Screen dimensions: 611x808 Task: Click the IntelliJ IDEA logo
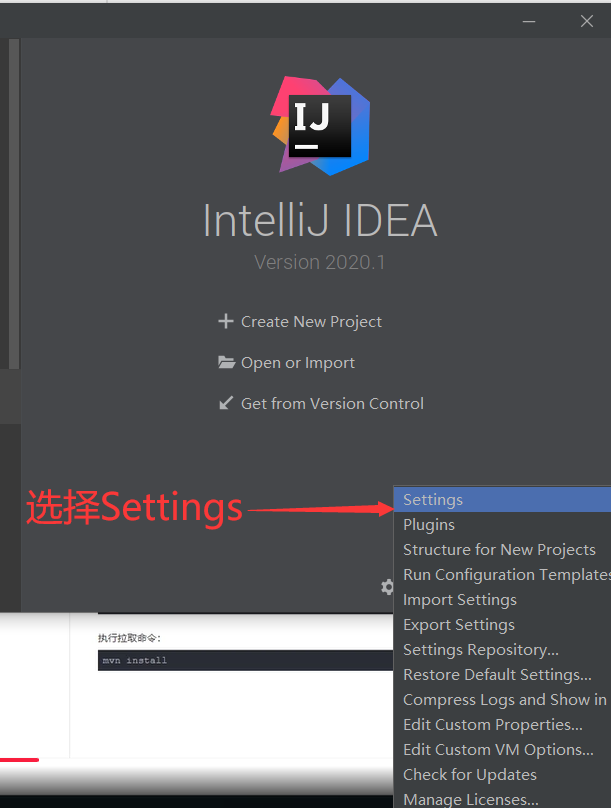coord(320,126)
